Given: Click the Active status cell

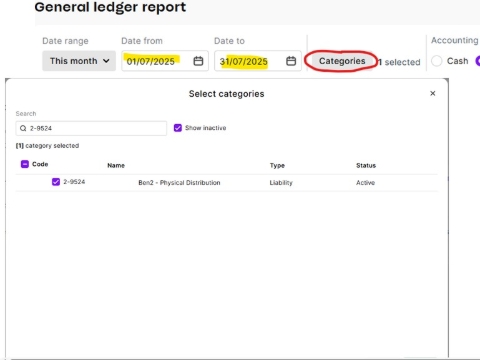Looking at the screenshot, I should point(365,183).
